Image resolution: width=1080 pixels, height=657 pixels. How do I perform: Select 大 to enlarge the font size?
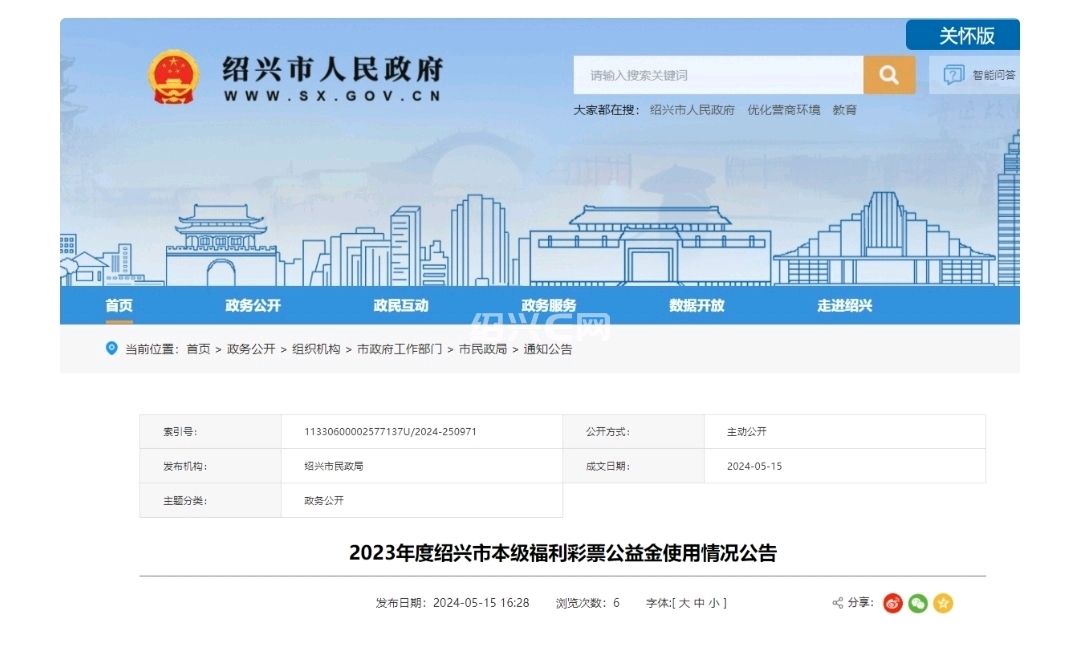(x=684, y=602)
